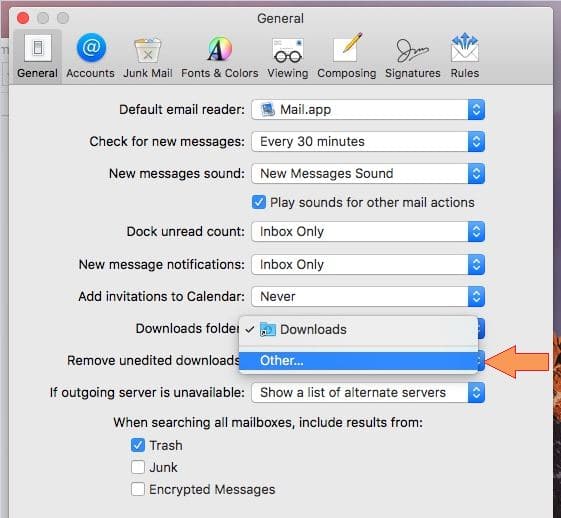Close the General preferences window

point(23,18)
